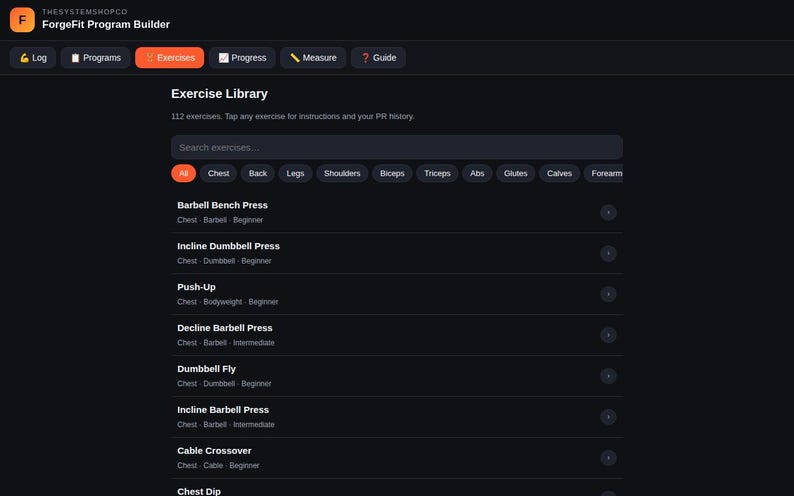
Task: Expand the Chest Dip exercise row
Action: [x=397, y=488]
